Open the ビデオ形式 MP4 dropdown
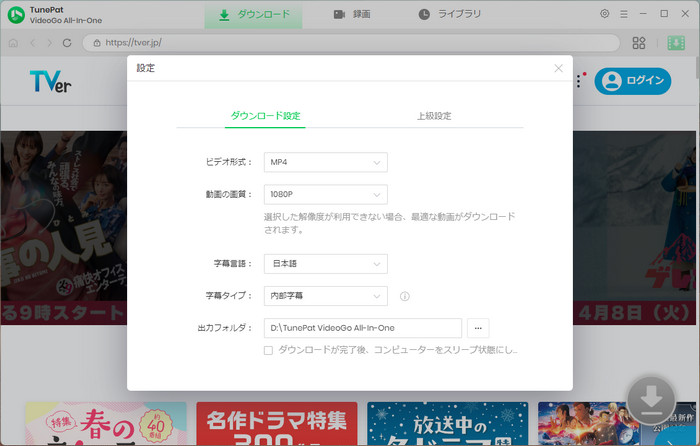Viewport: 700px width, 446px height. pyautogui.click(x=325, y=162)
